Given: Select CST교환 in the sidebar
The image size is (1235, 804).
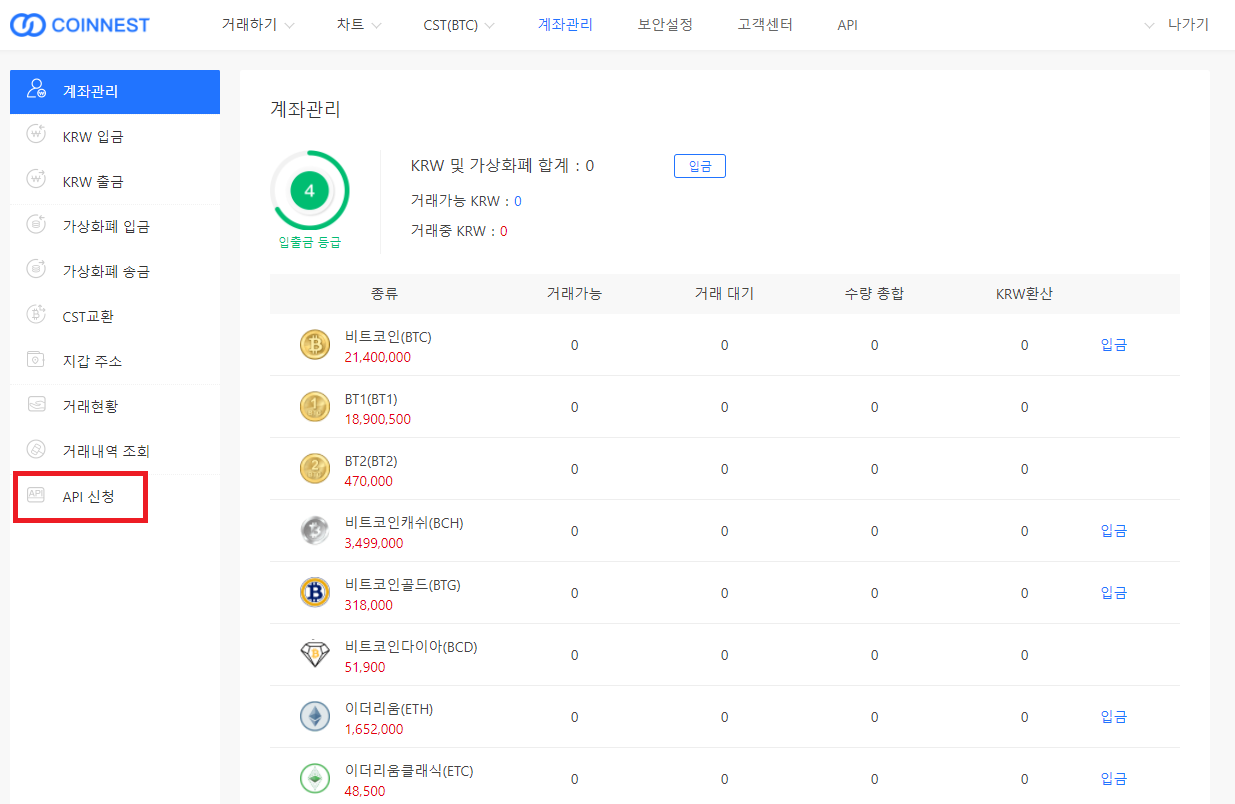Looking at the screenshot, I should [115, 316].
